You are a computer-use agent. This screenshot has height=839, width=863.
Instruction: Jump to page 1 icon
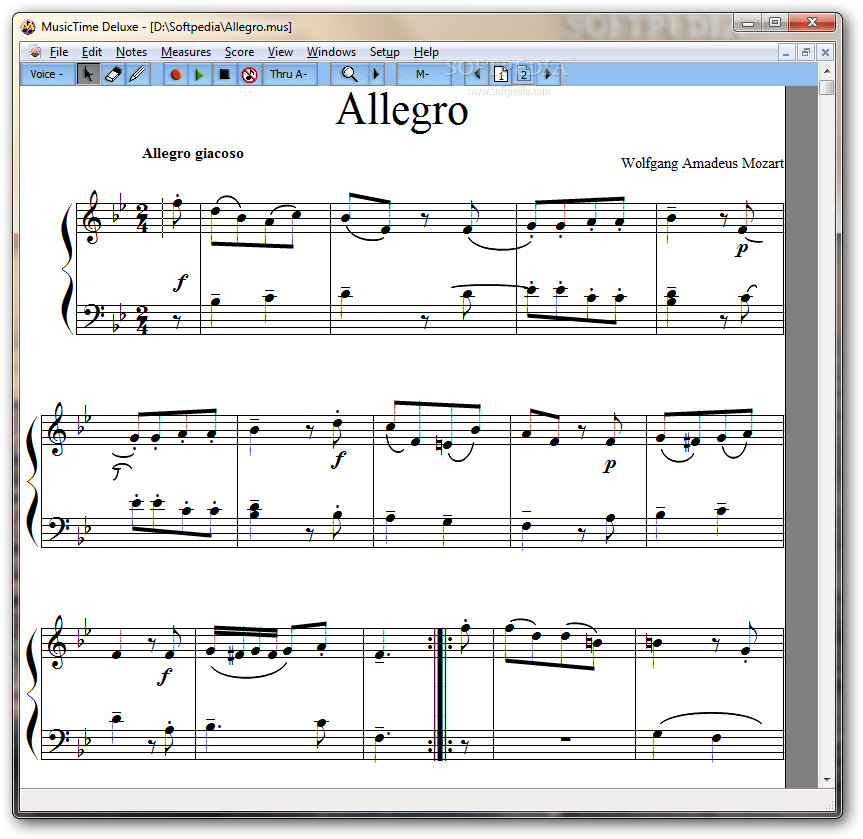501,74
